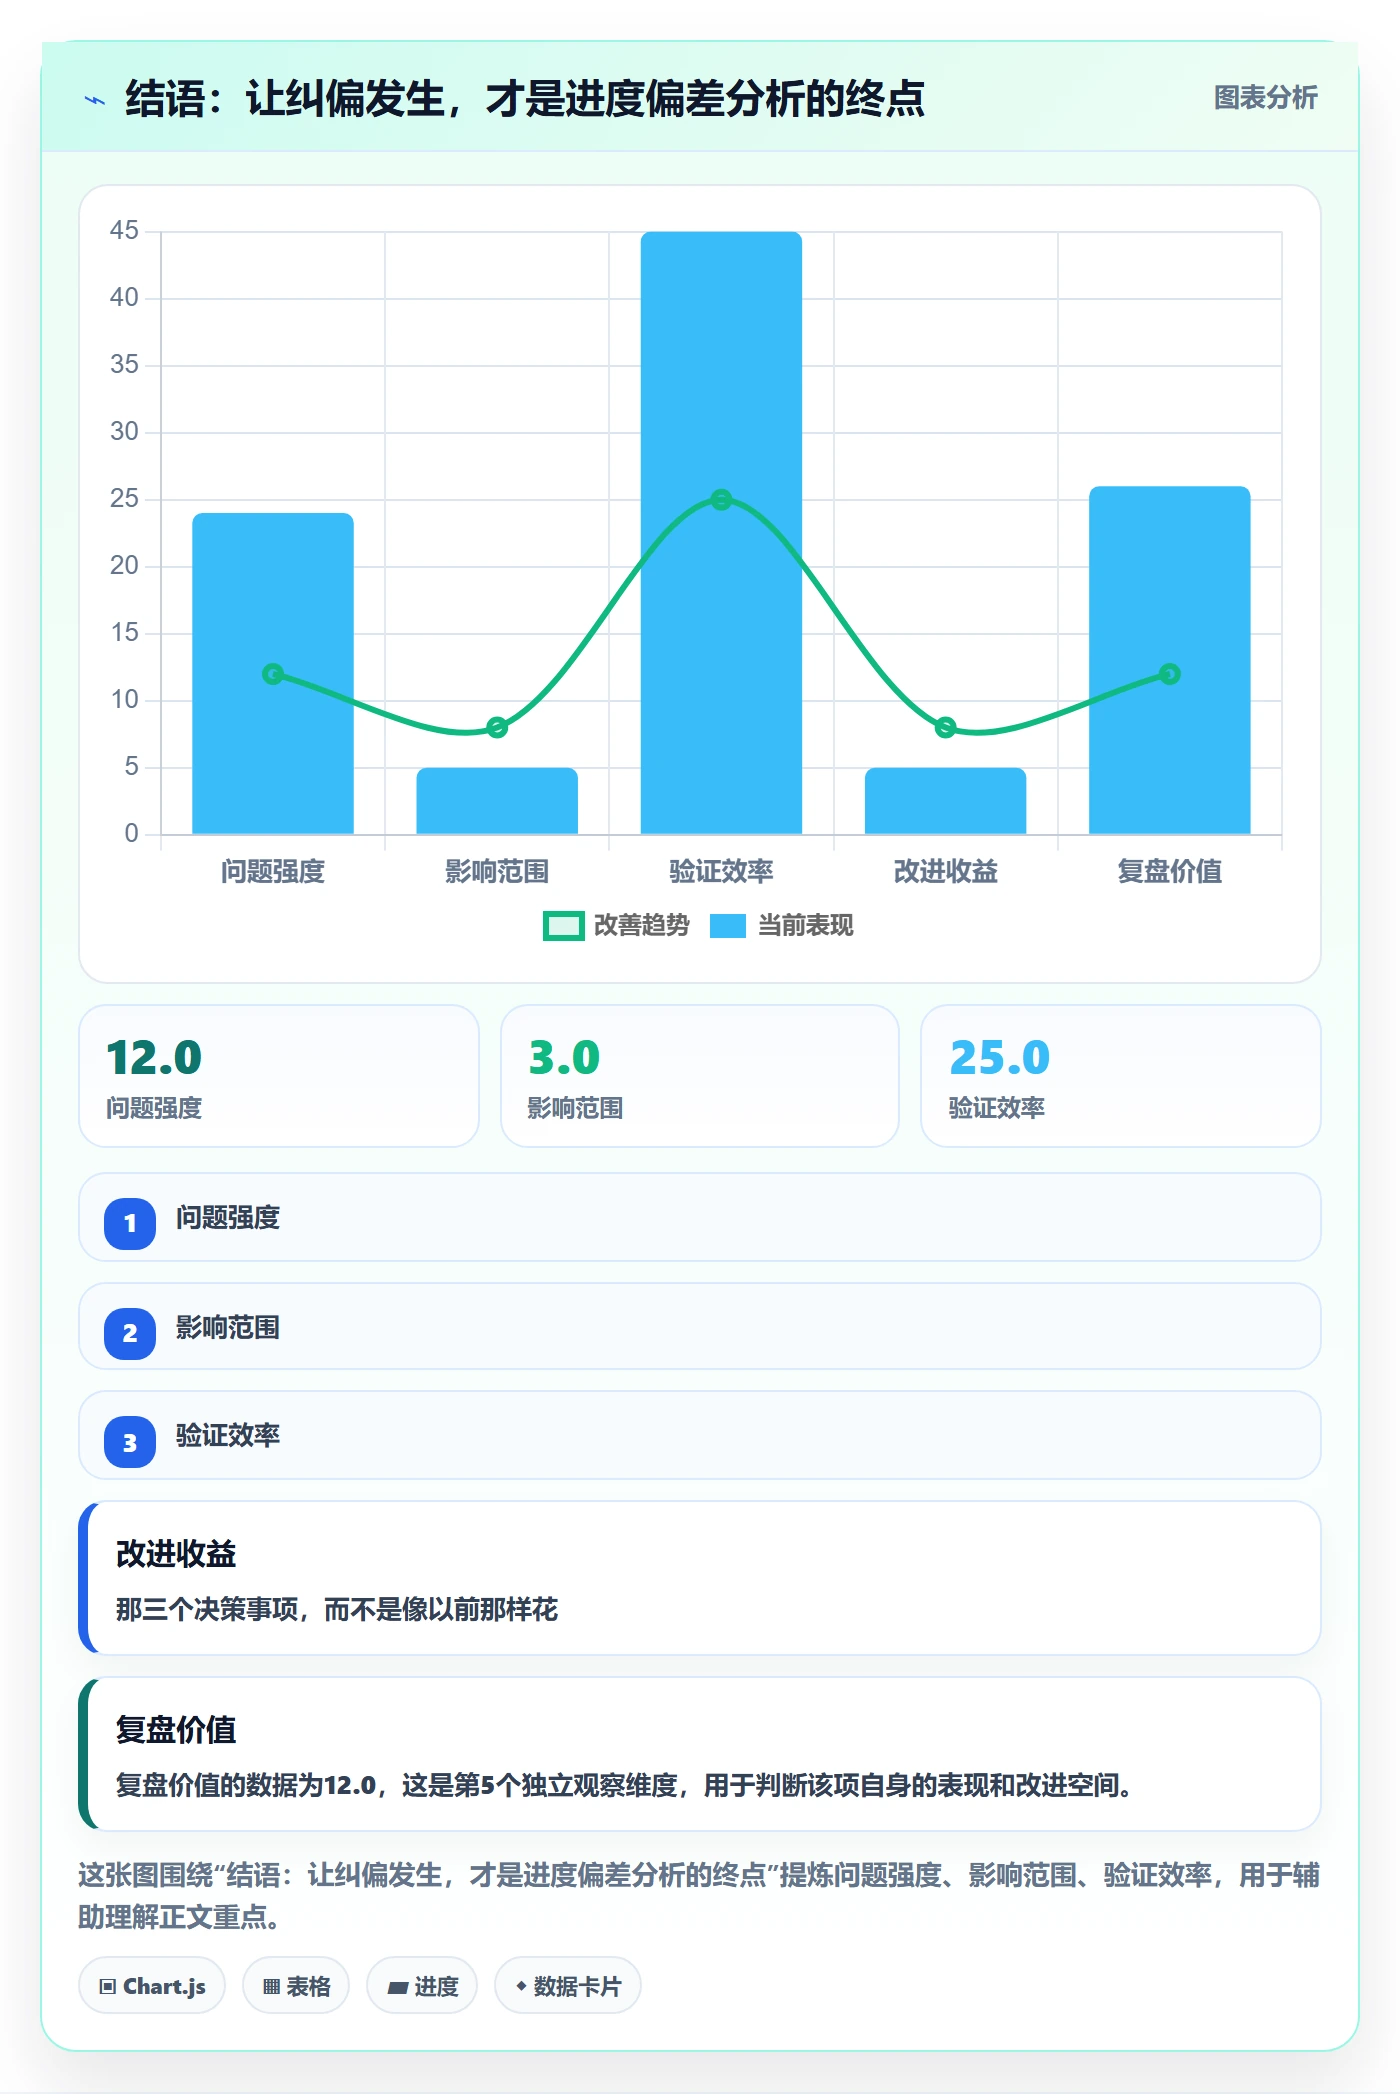The image size is (1400, 2094).
Task: Click the lightning icon beside the title
Action: [95, 100]
